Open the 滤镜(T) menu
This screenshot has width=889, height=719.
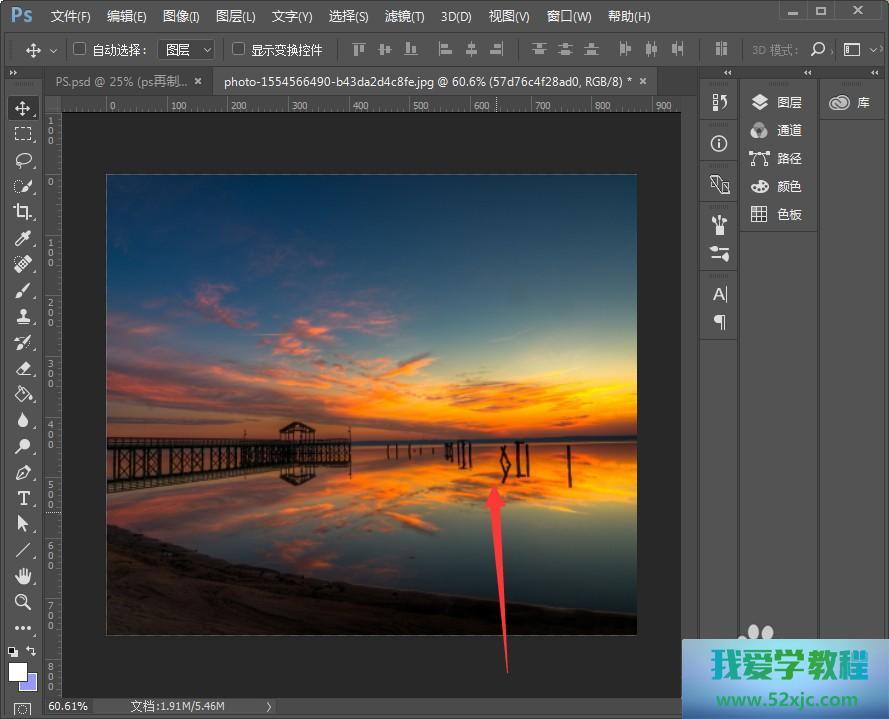[x=404, y=17]
